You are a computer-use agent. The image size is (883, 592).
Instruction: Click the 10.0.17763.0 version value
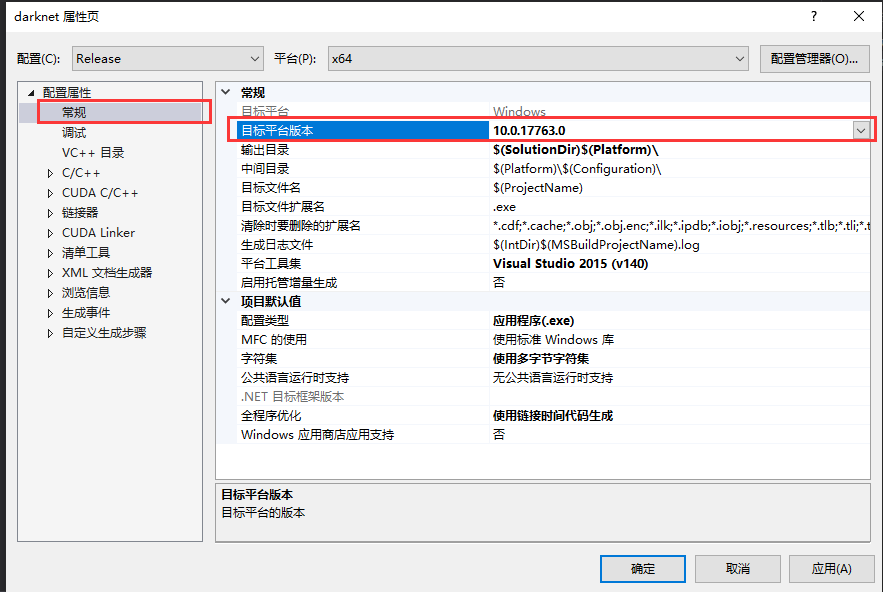[529, 131]
